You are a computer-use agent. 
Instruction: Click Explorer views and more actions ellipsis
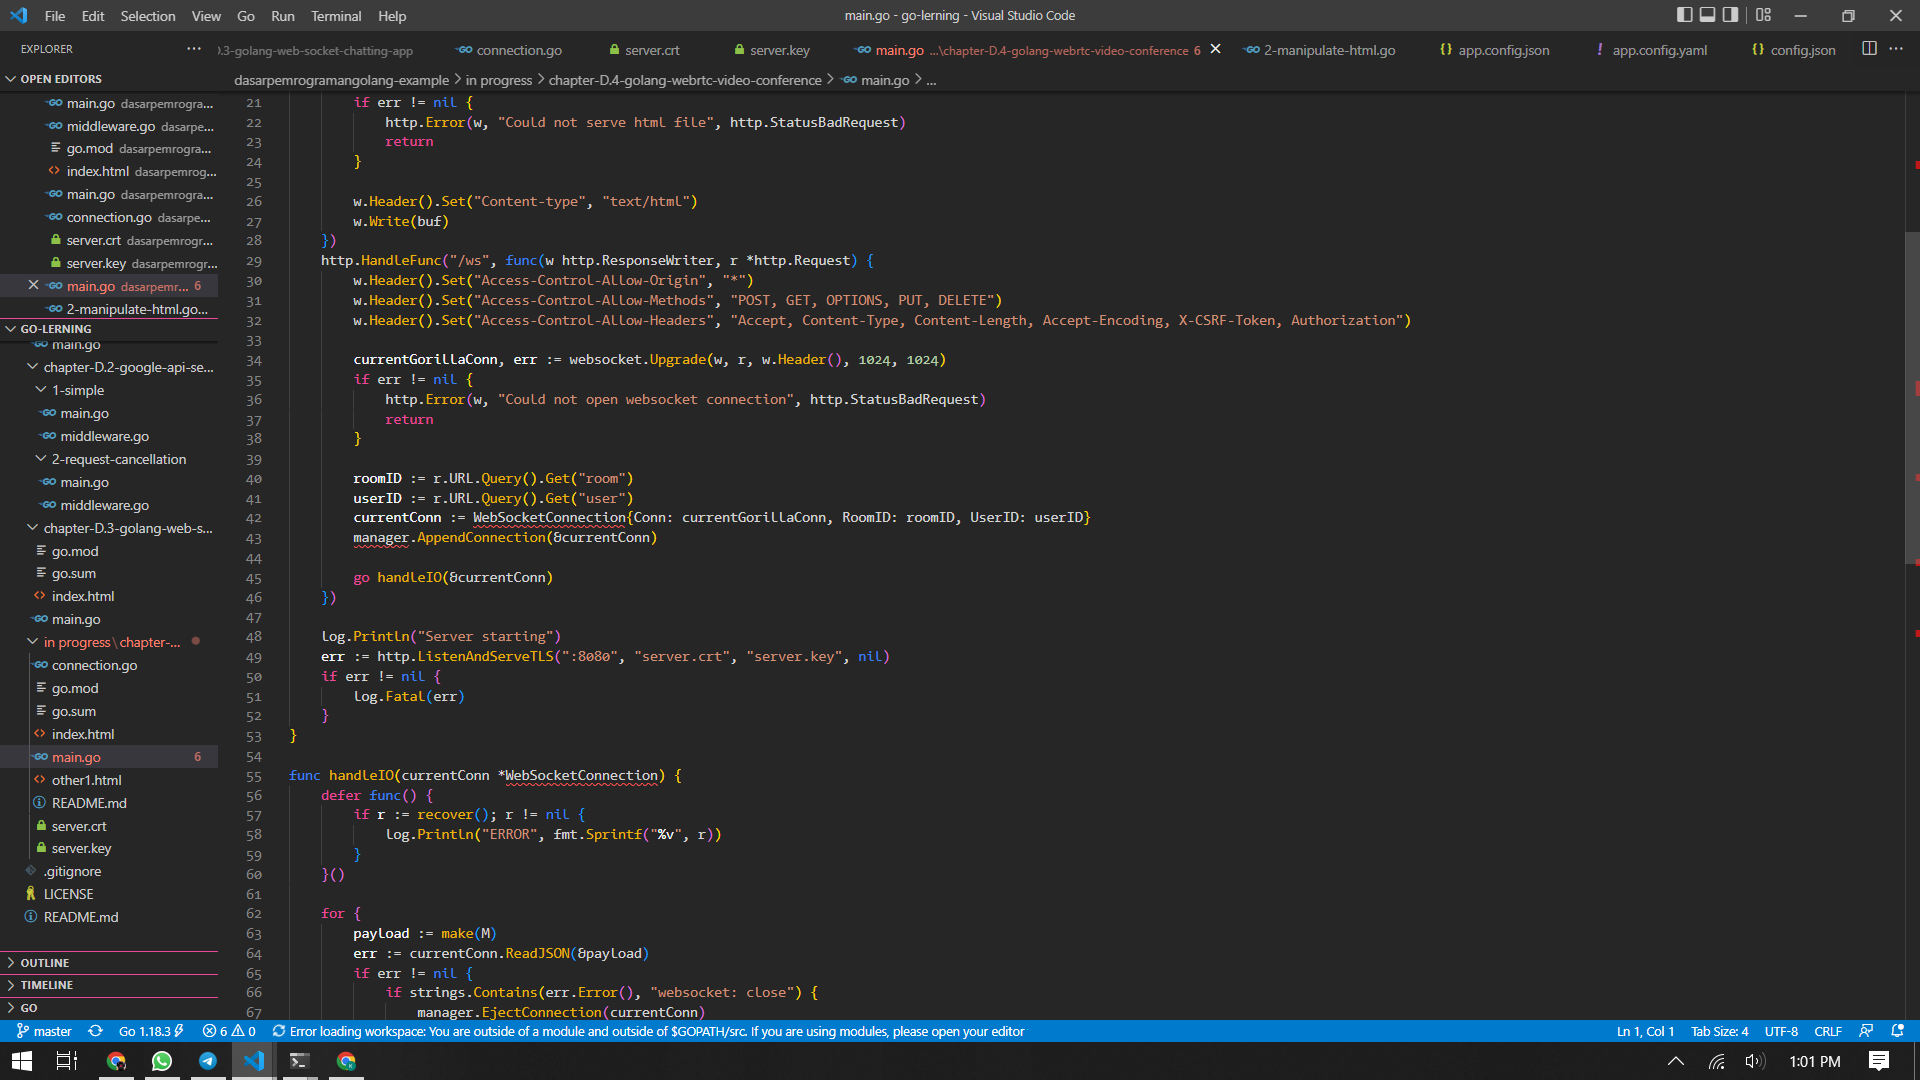(193, 49)
